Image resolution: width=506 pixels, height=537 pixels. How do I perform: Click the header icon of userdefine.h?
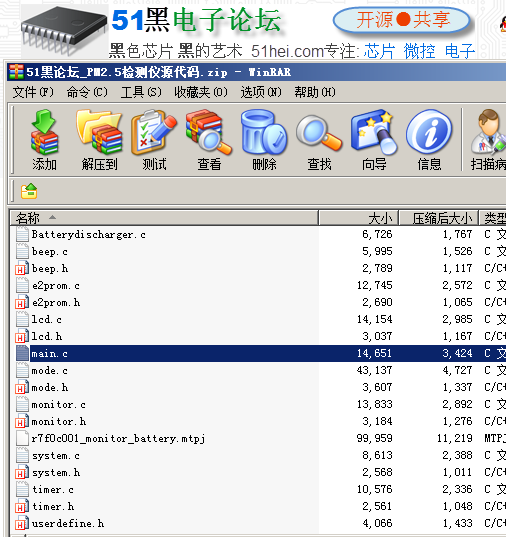click(22, 523)
